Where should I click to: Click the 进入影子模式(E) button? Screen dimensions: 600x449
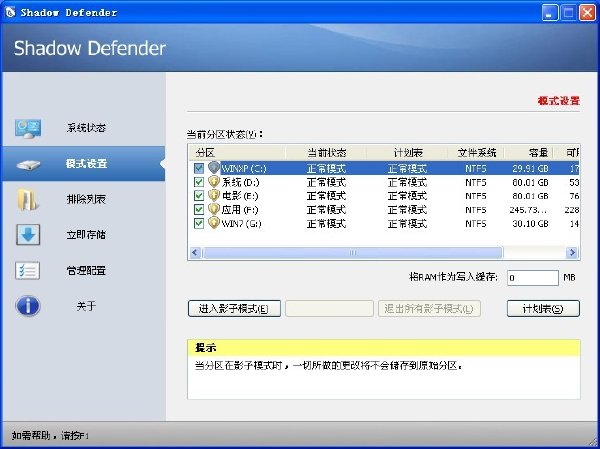234,309
